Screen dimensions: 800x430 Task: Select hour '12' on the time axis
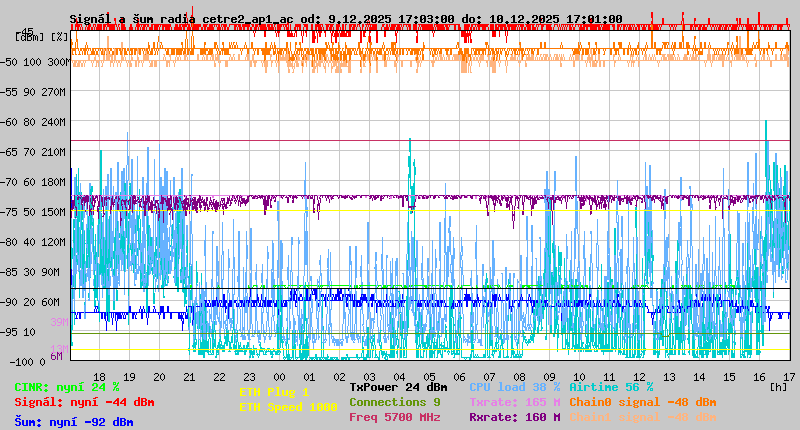click(x=640, y=377)
